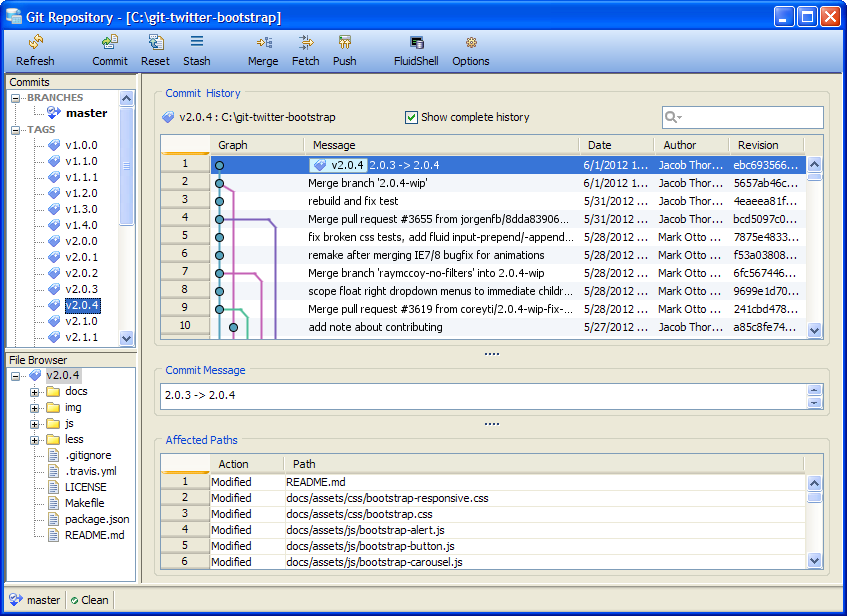This screenshot has width=847, height=616.
Task: Click the master branch status bar icon
Action: (16, 599)
